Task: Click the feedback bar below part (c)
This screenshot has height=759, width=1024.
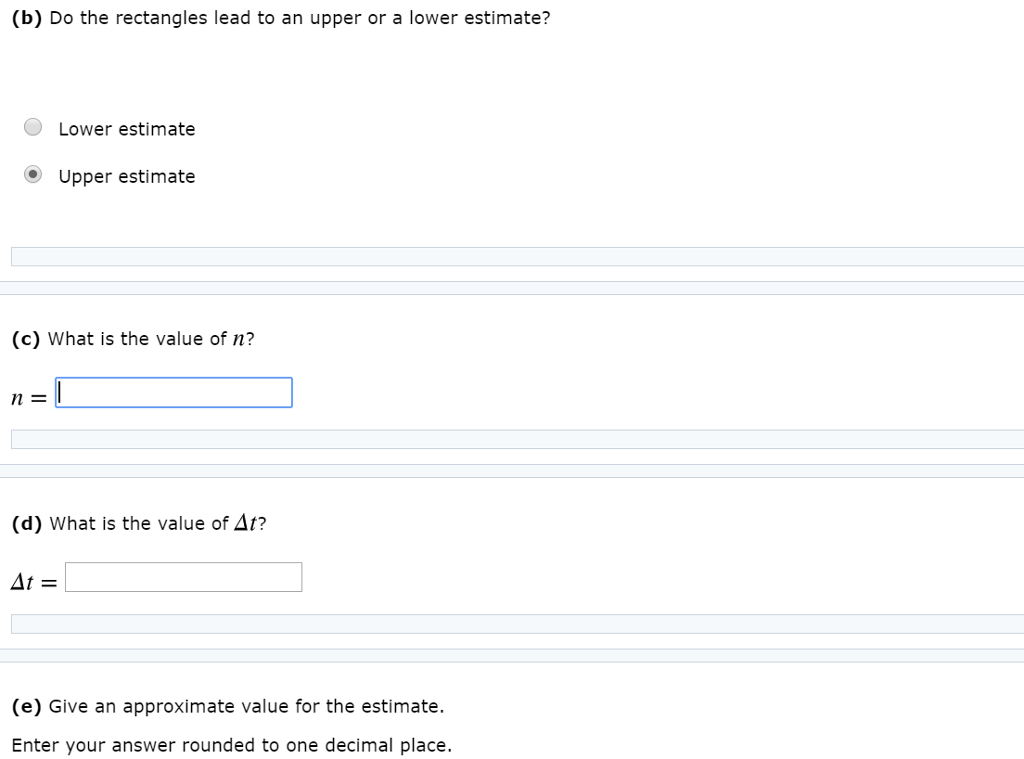Action: [517, 440]
